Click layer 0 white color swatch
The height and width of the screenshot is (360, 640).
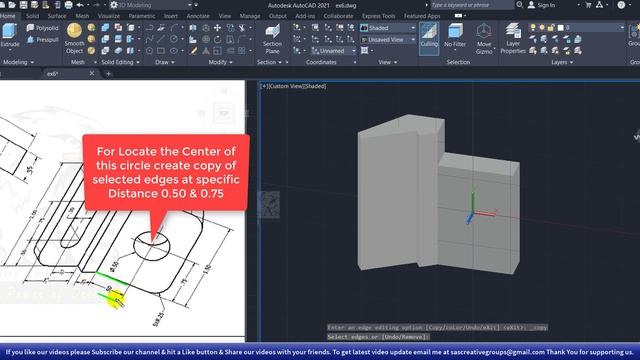[x=560, y=27]
